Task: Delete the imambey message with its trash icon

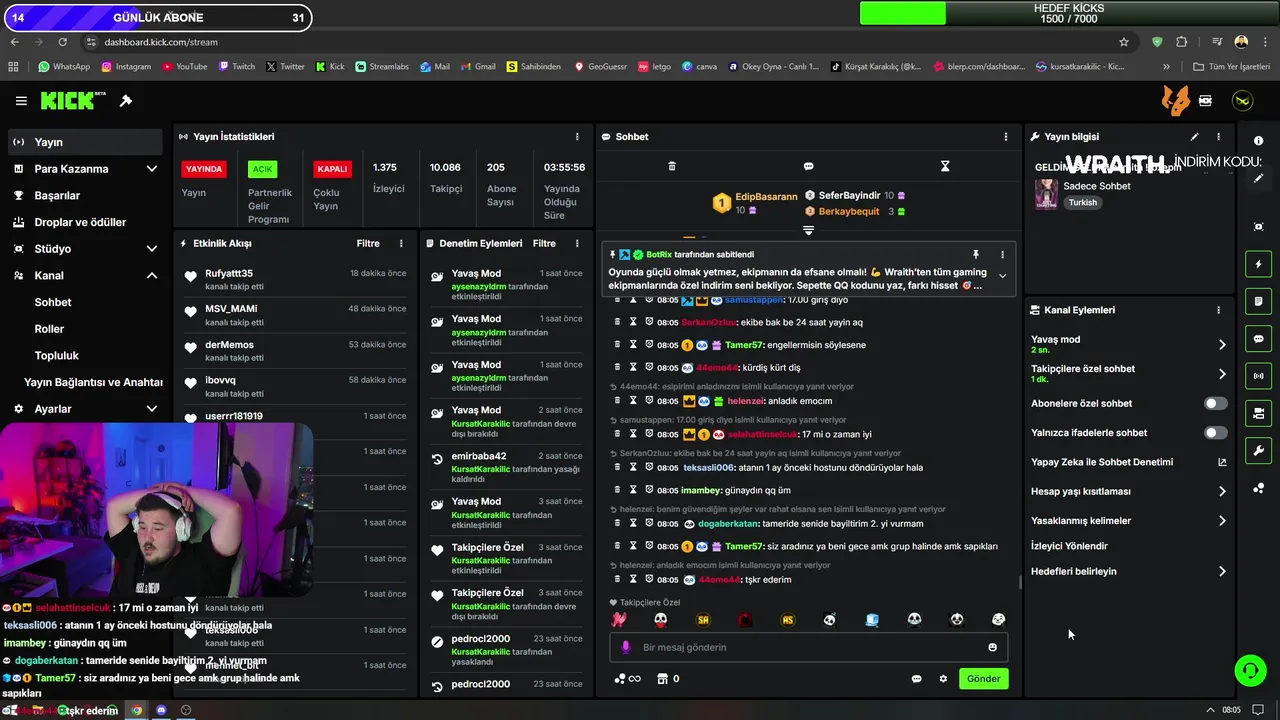Action: pos(617,490)
